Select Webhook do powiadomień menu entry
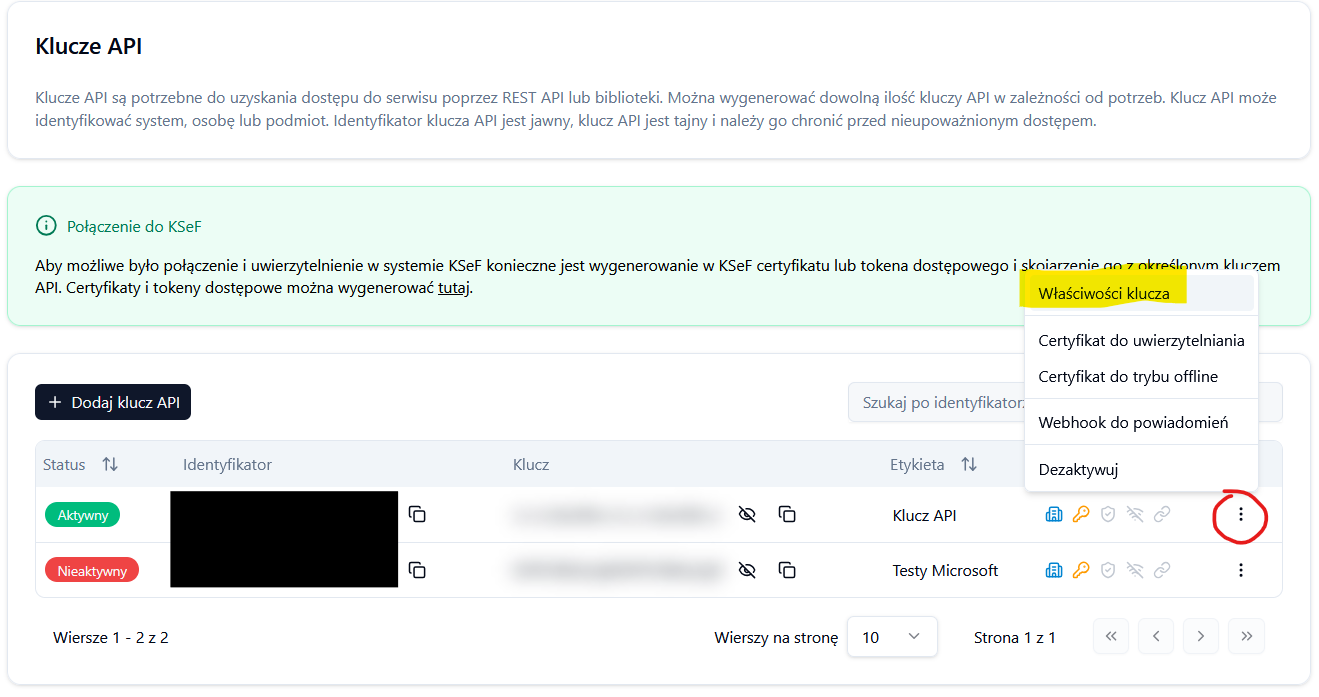 pyautogui.click(x=1140, y=422)
